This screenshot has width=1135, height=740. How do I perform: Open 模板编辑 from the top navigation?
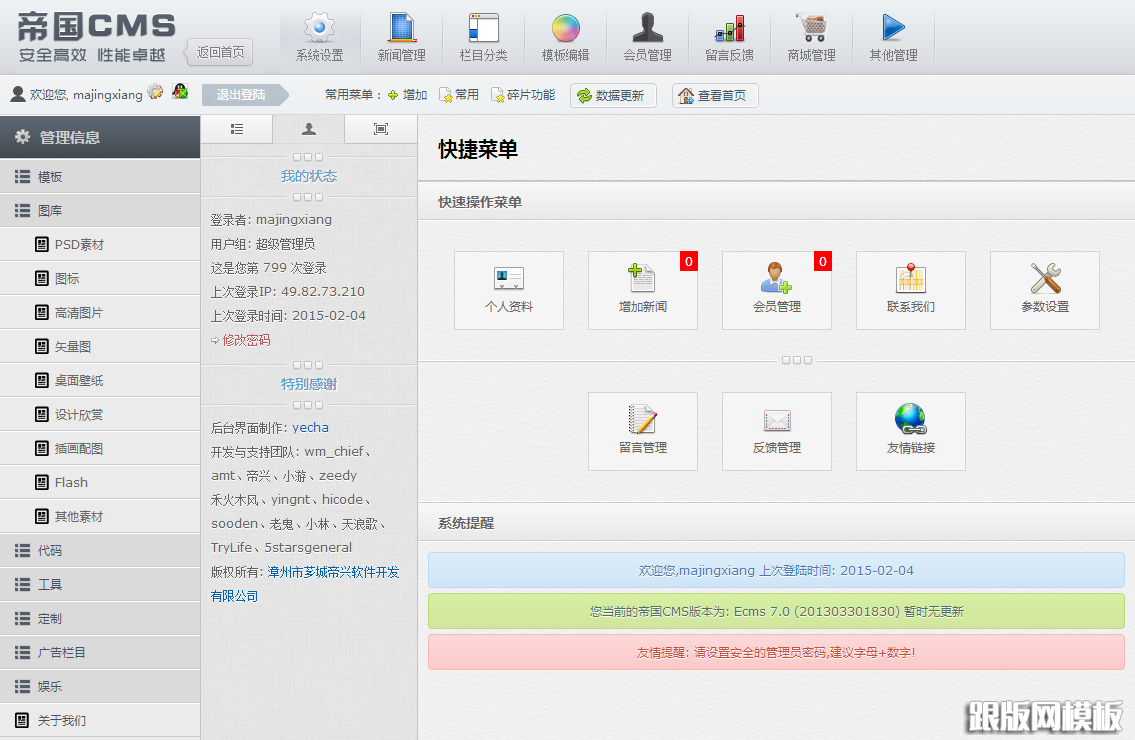(565, 36)
